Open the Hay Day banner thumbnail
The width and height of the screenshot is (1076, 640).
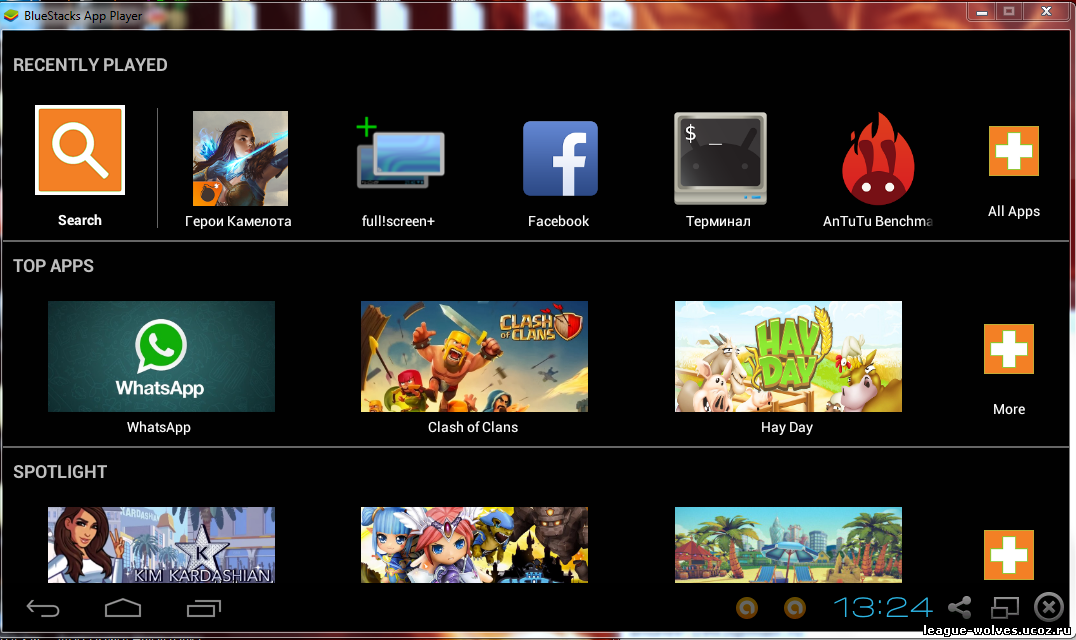[x=788, y=356]
